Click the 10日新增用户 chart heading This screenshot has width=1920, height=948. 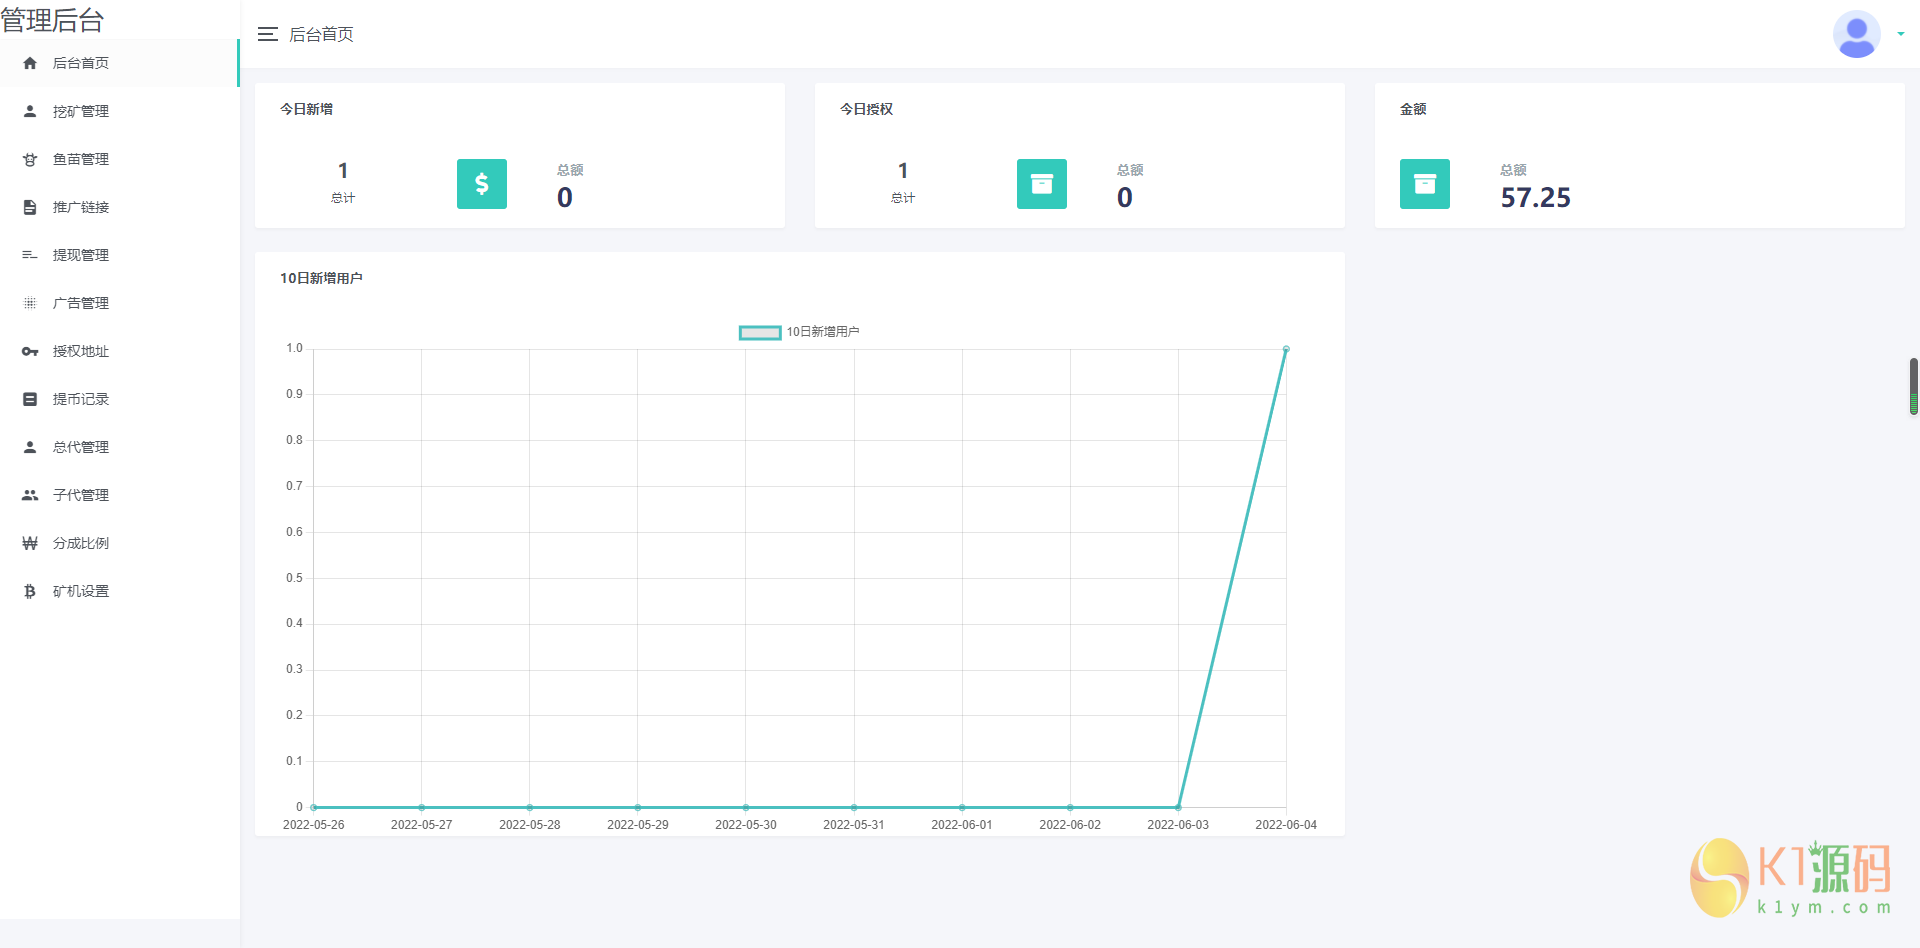[321, 278]
